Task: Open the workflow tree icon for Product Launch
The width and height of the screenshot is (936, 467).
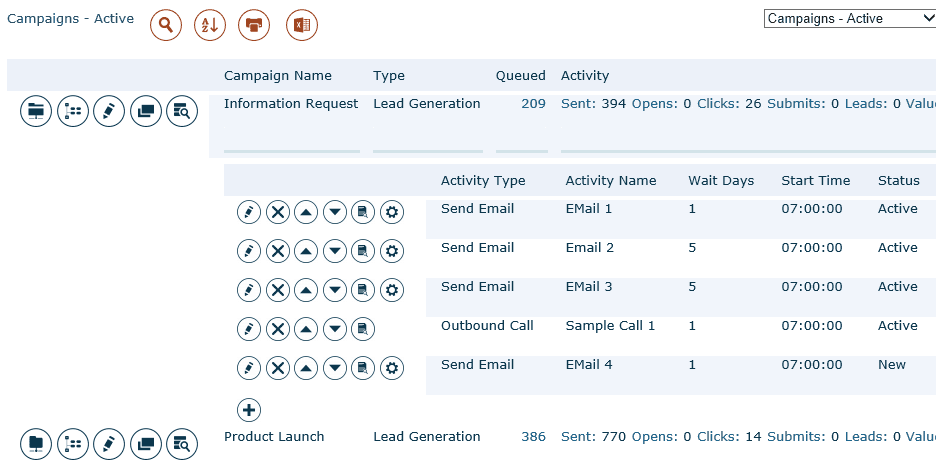Action: click(73, 444)
